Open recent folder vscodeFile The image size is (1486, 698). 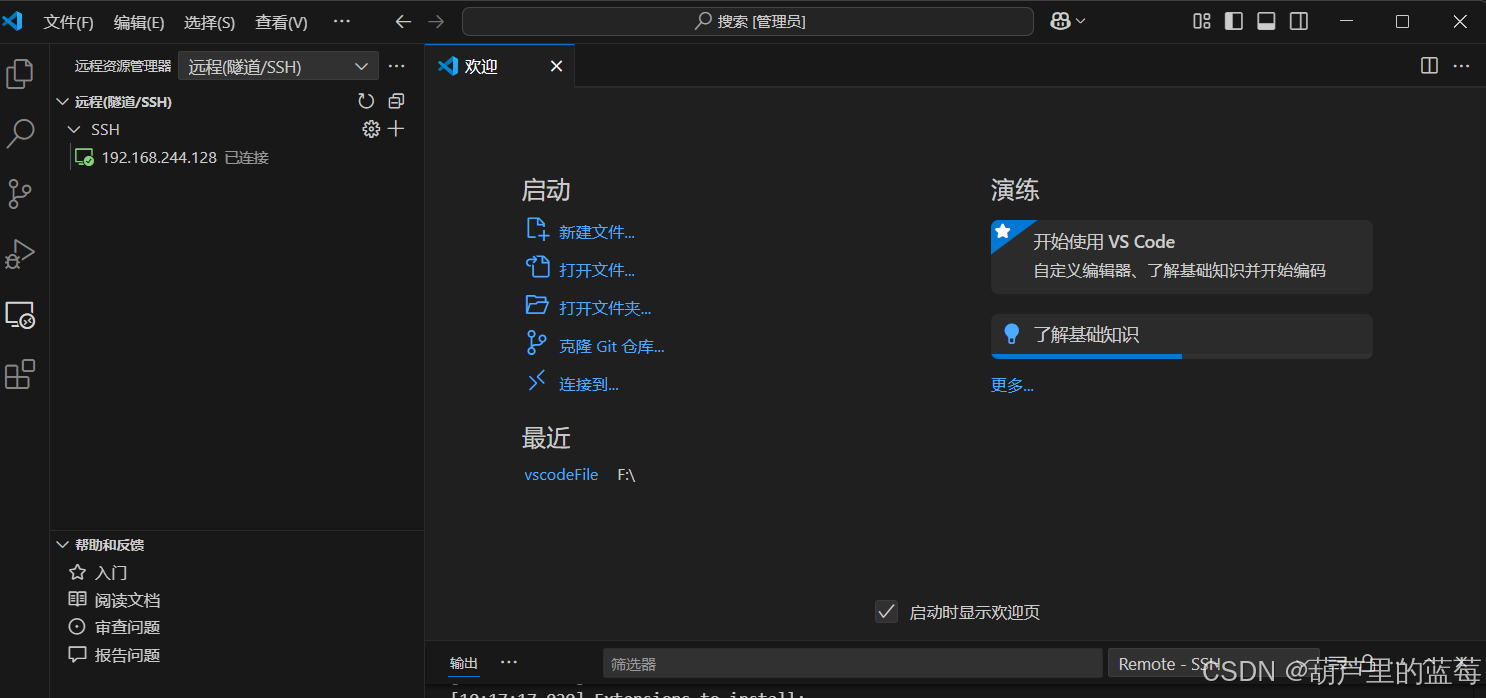pos(561,475)
